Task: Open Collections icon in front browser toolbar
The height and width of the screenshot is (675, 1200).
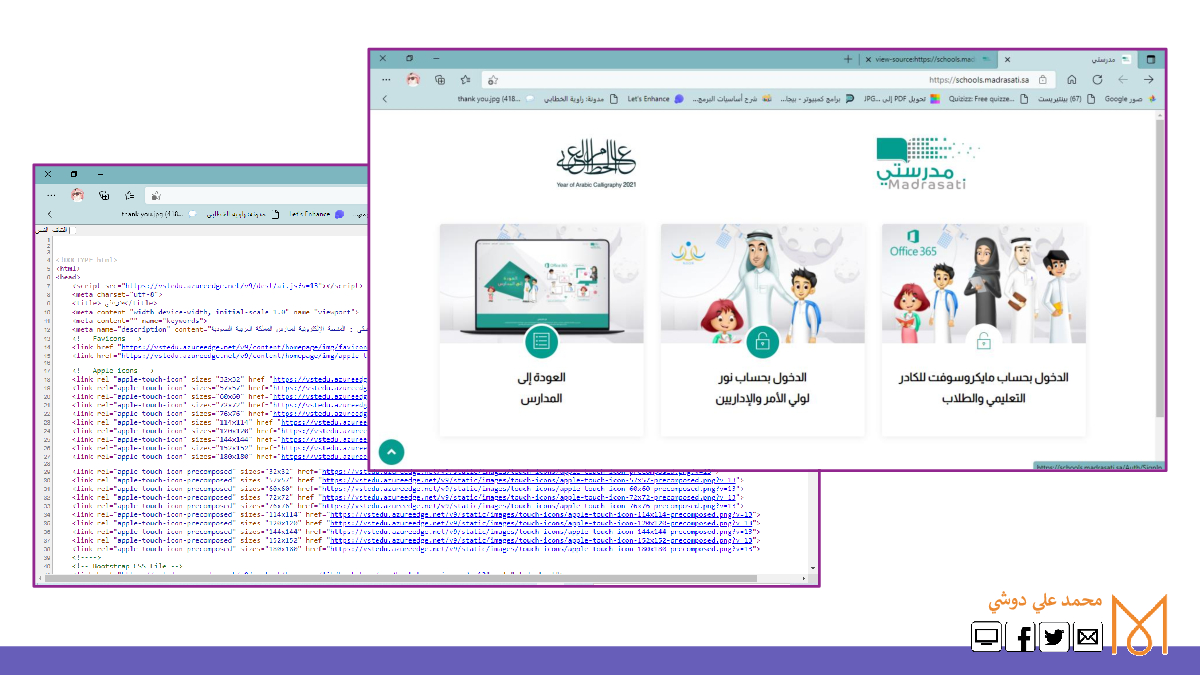Action: 440,79
